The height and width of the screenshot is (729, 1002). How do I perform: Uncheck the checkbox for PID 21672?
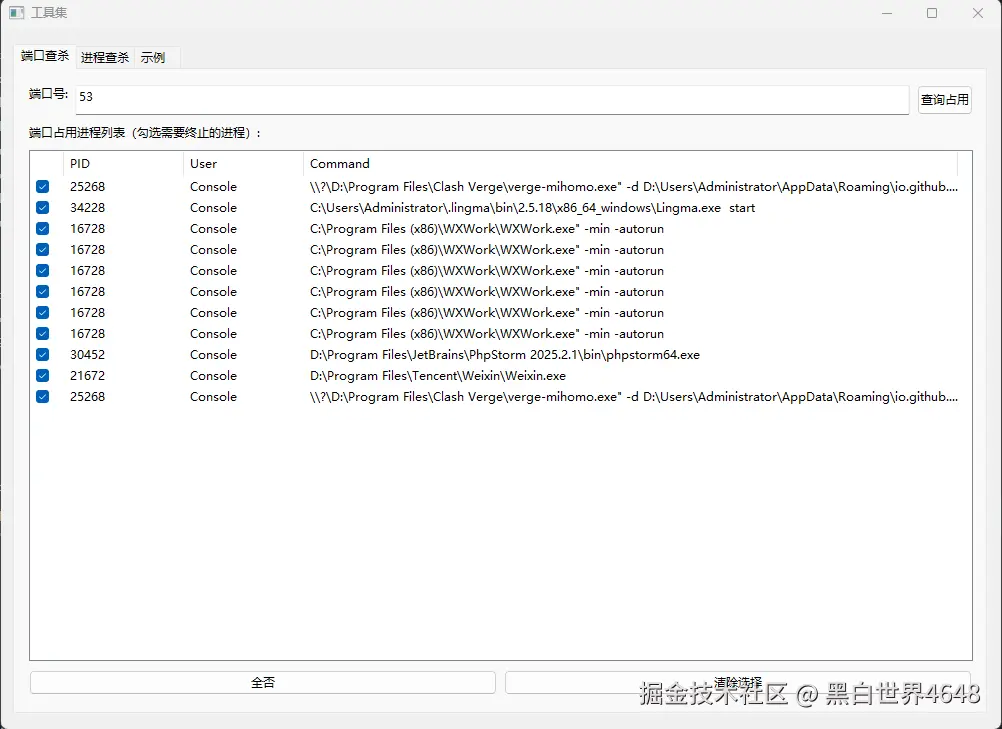click(x=43, y=376)
